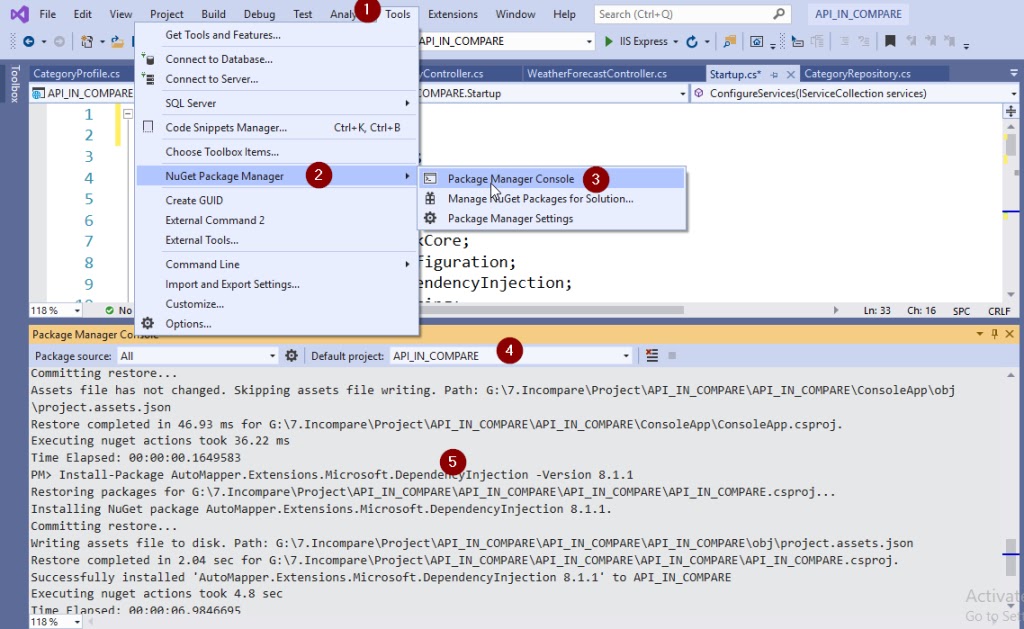Select Customize menu entry
Viewport: 1024px width, 629px height.
coord(277,304)
